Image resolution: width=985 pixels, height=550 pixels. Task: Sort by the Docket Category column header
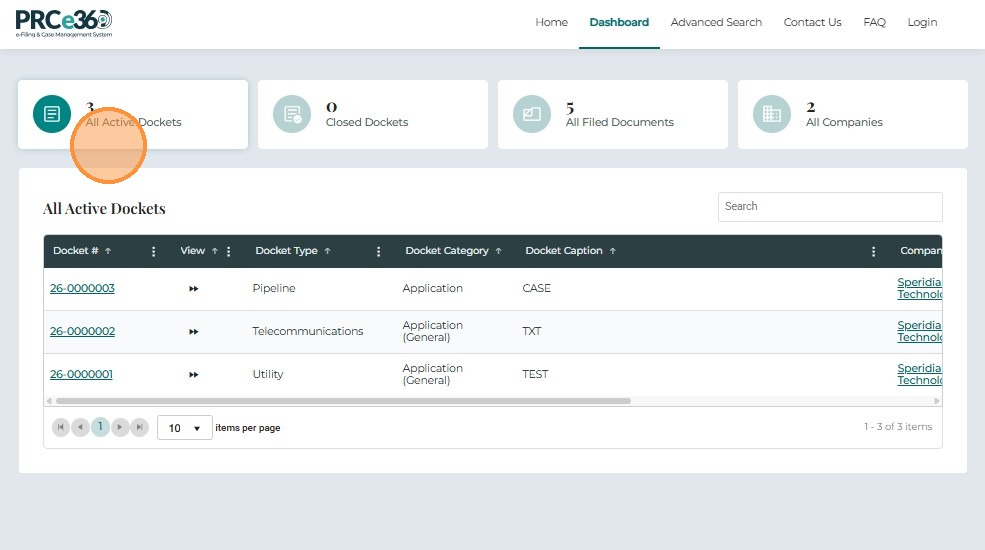[447, 251]
